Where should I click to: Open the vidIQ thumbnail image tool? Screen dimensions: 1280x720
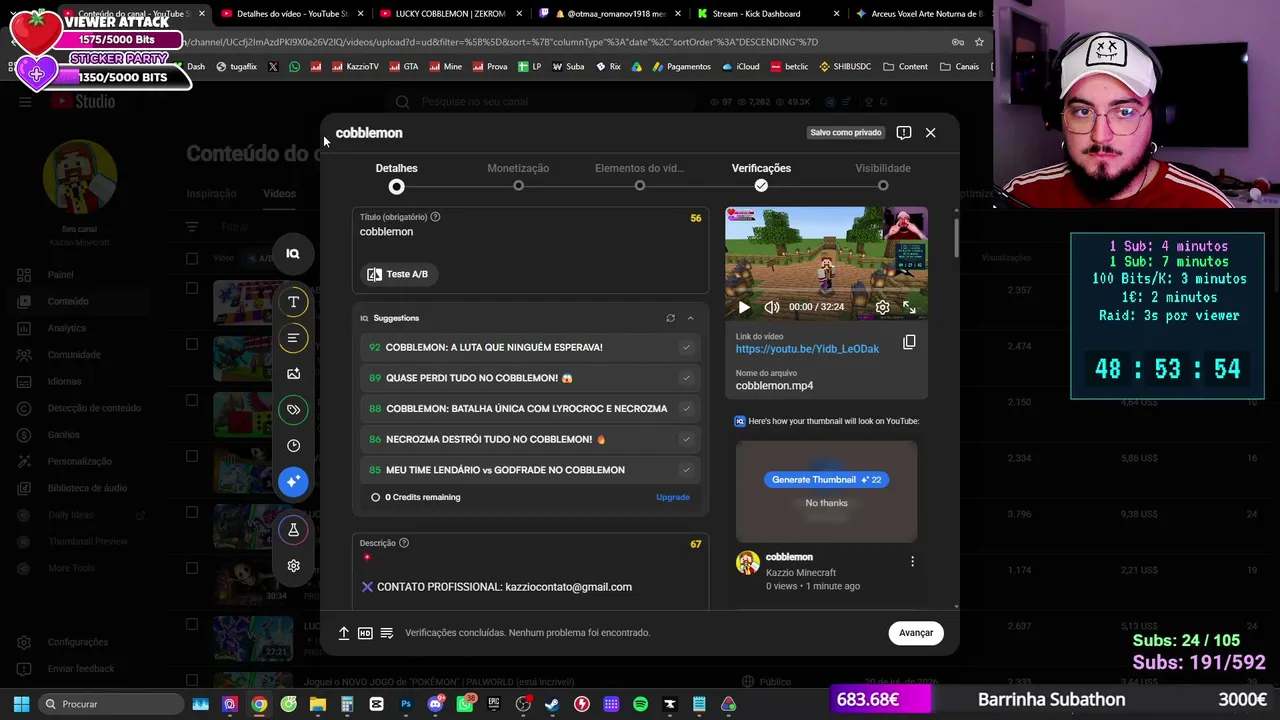coord(293,374)
